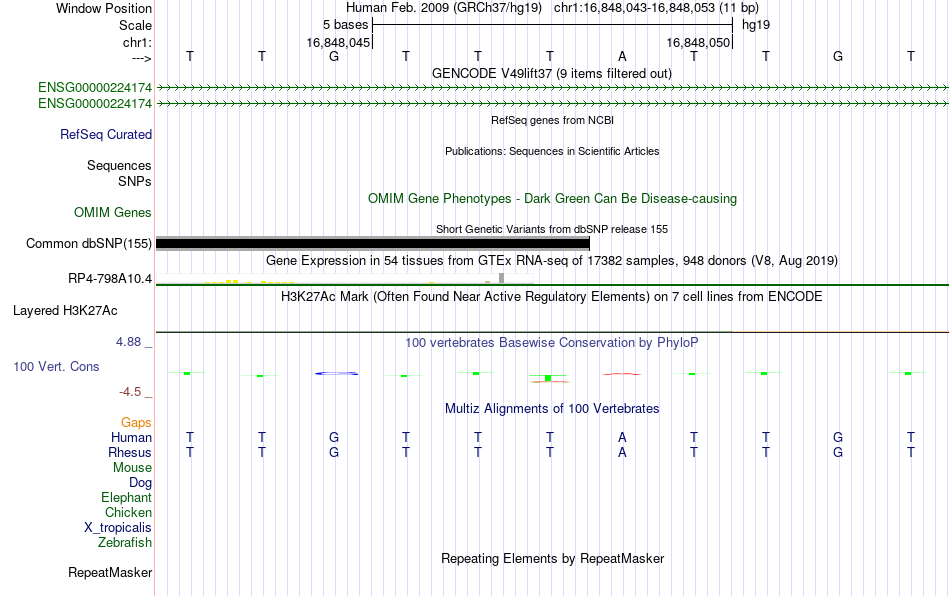950x596 pixels.
Task: Click the Gaps alignment label
Action: click(x=136, y=422)
